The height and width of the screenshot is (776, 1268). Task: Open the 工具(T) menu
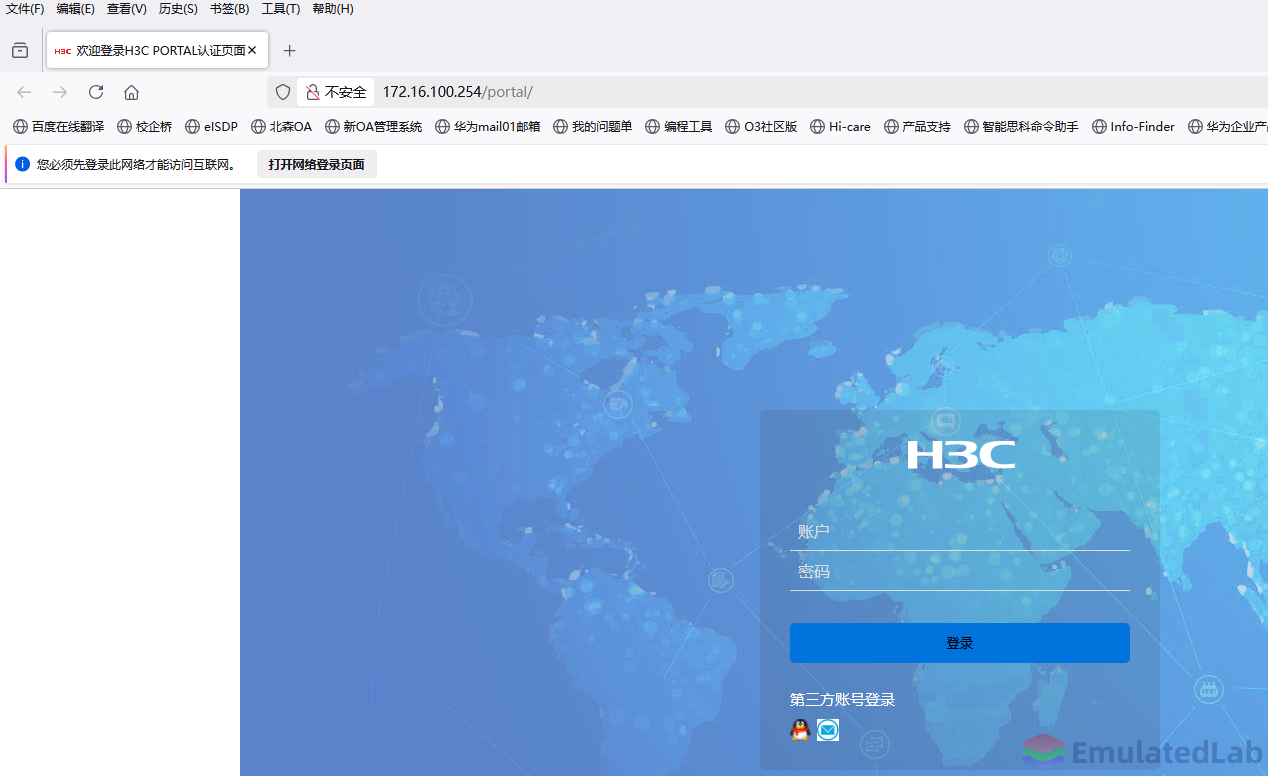[280, 9]
